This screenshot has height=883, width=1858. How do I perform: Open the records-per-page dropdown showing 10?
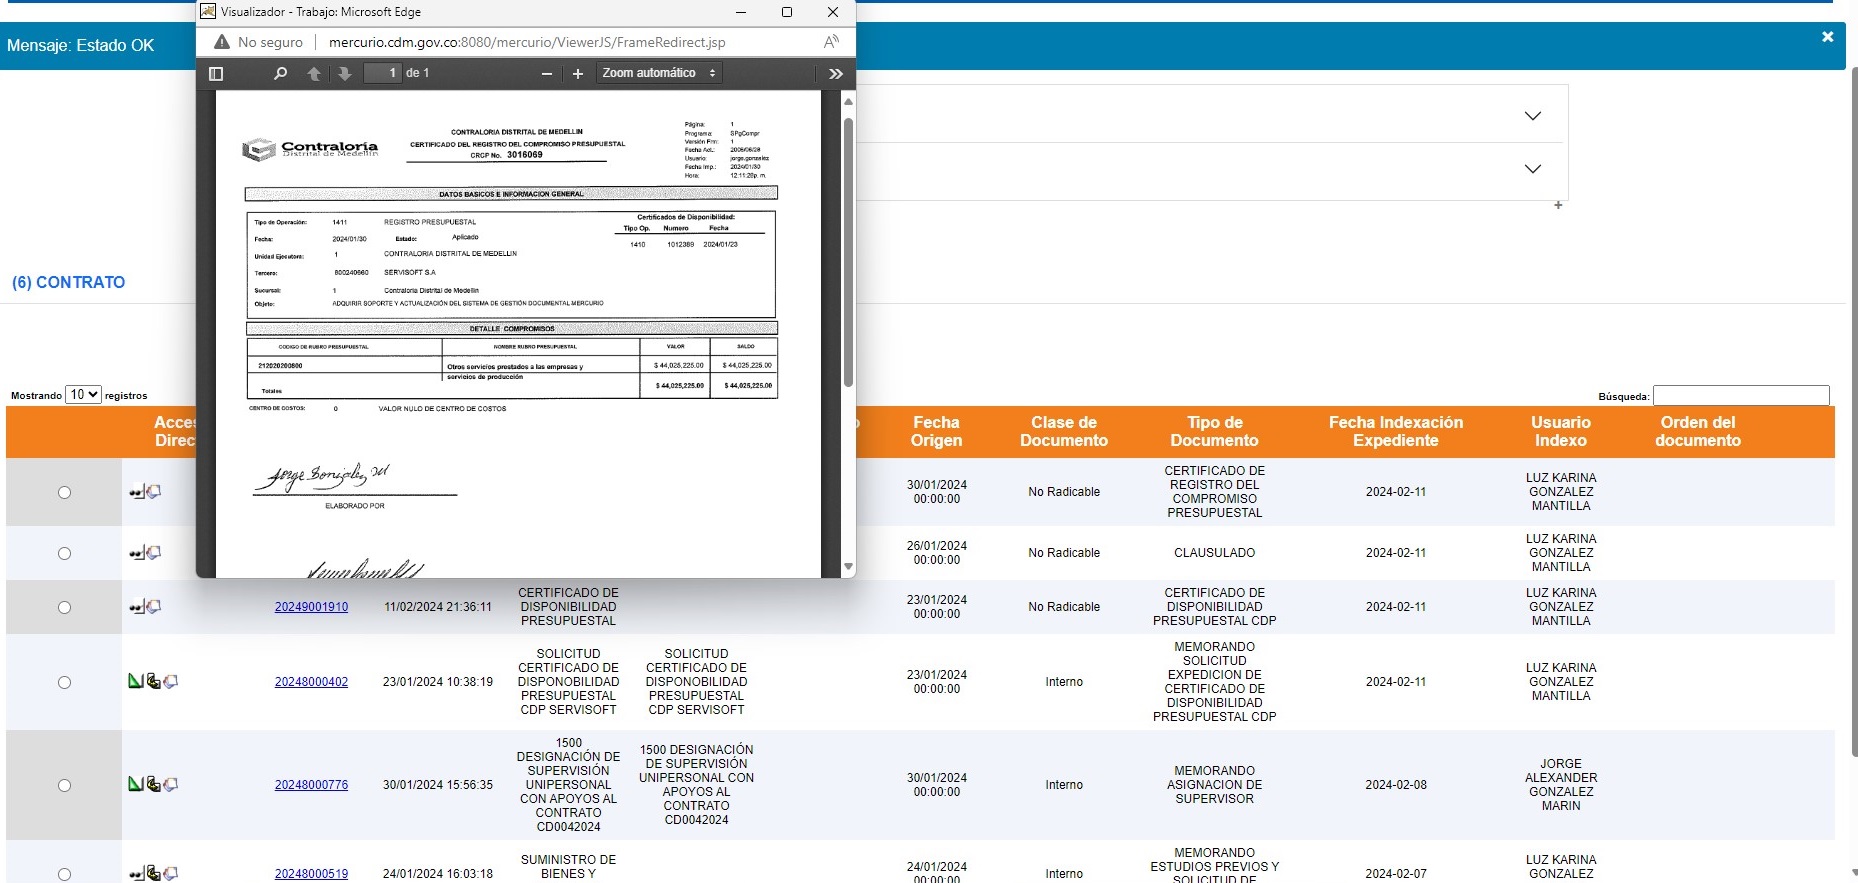tap(83, 395)
